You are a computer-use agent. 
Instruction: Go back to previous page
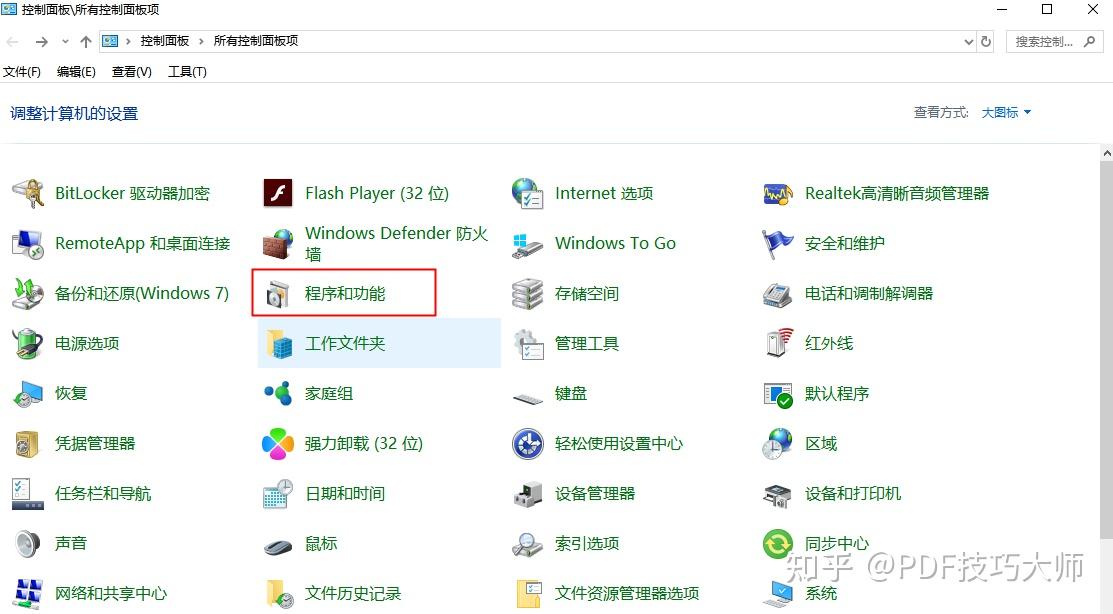click(12, 42)
